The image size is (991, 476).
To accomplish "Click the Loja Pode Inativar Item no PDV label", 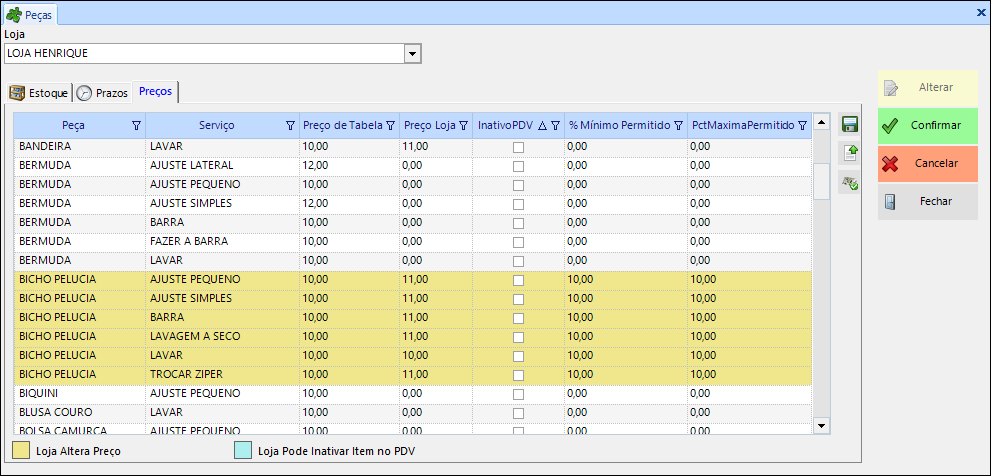I will tap(336, 451).
